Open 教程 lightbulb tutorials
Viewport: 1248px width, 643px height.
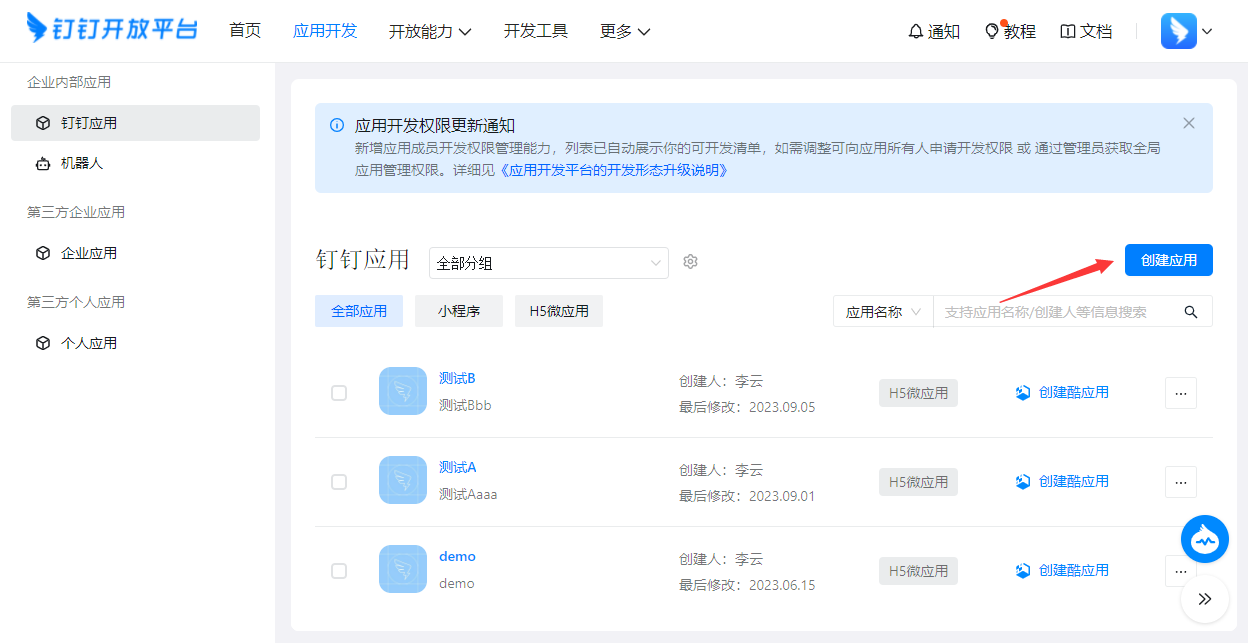1009,31
